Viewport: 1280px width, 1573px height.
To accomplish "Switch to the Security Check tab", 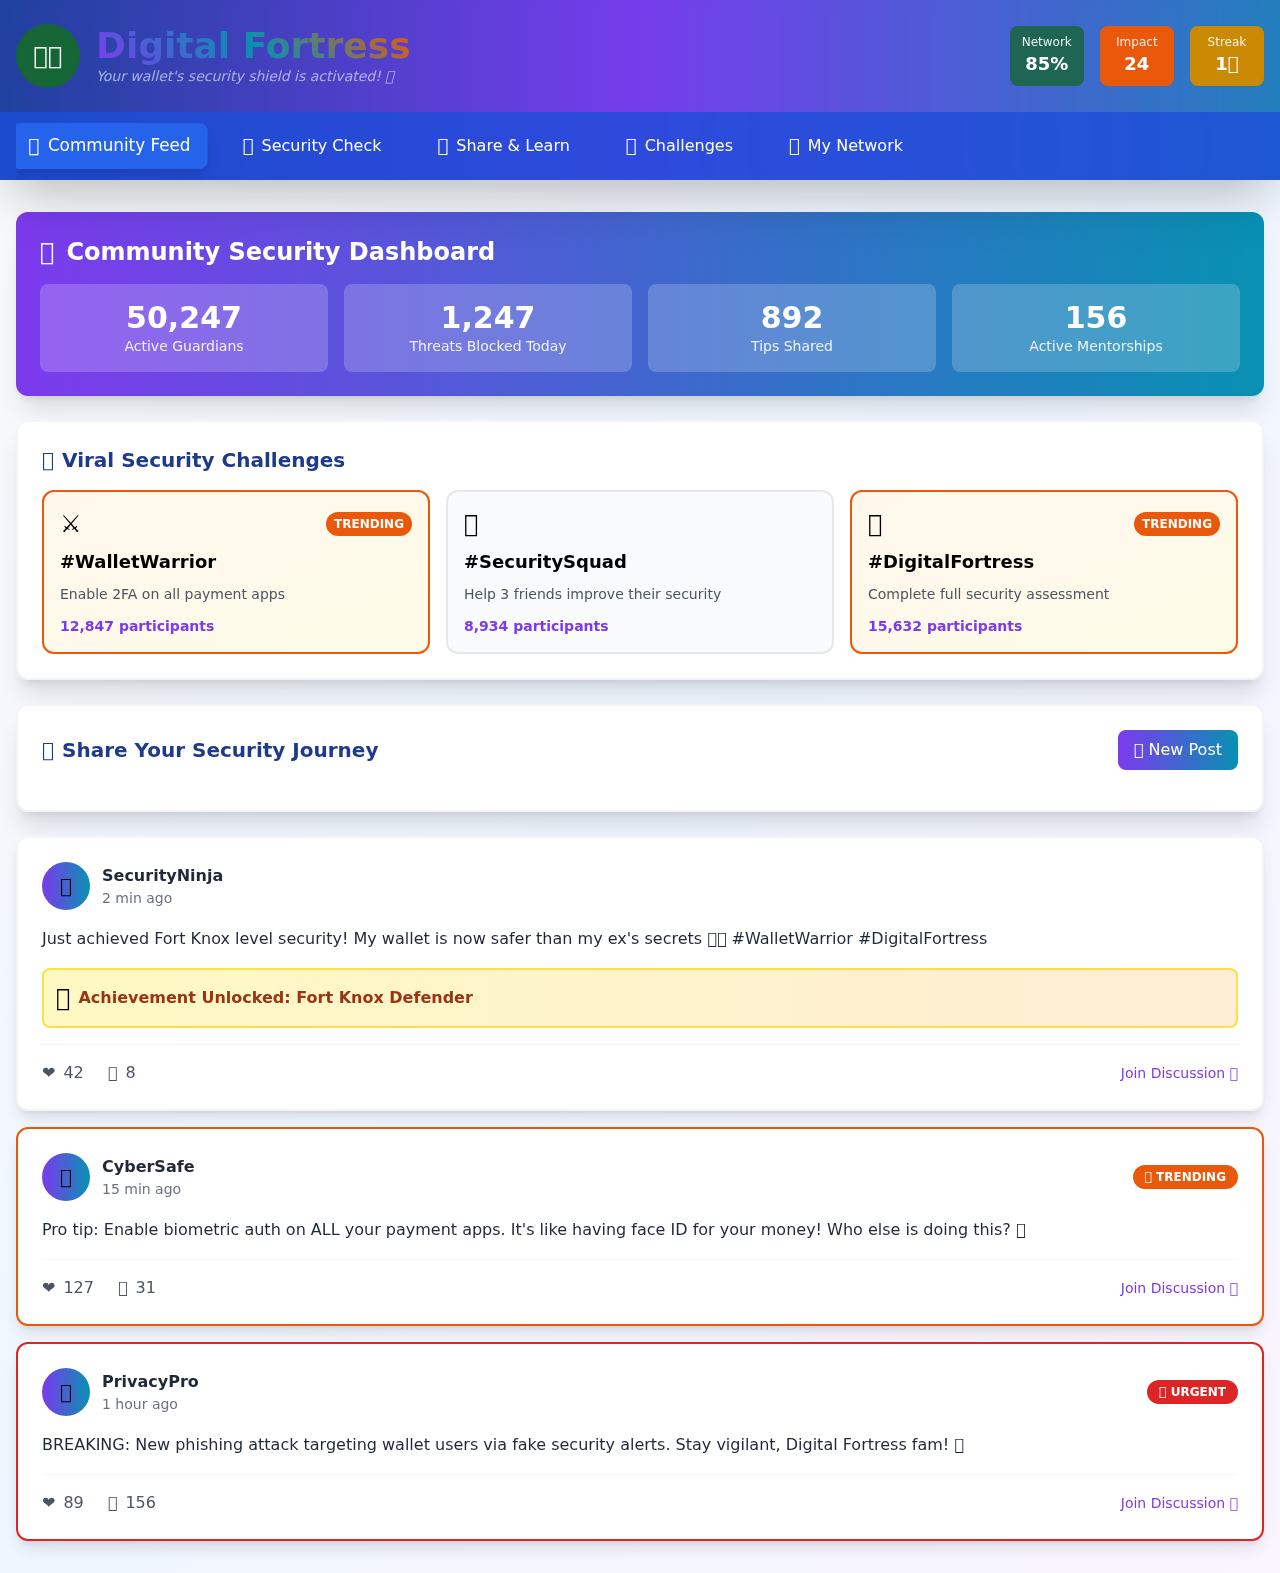I will pos(311,146).
